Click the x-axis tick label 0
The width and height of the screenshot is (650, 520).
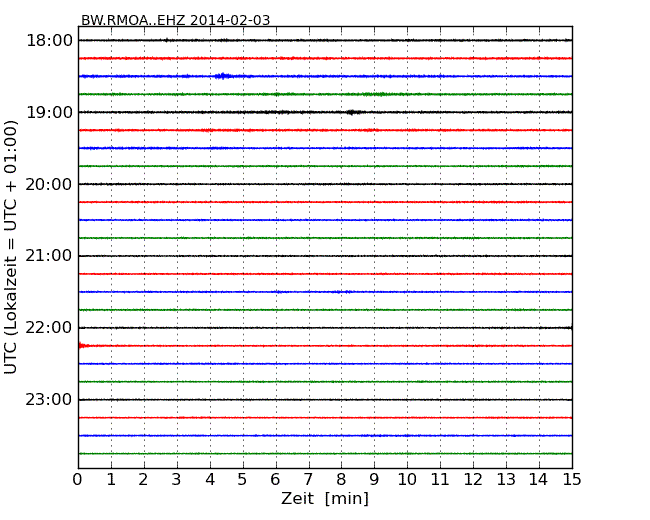click(x=78, y=480)
